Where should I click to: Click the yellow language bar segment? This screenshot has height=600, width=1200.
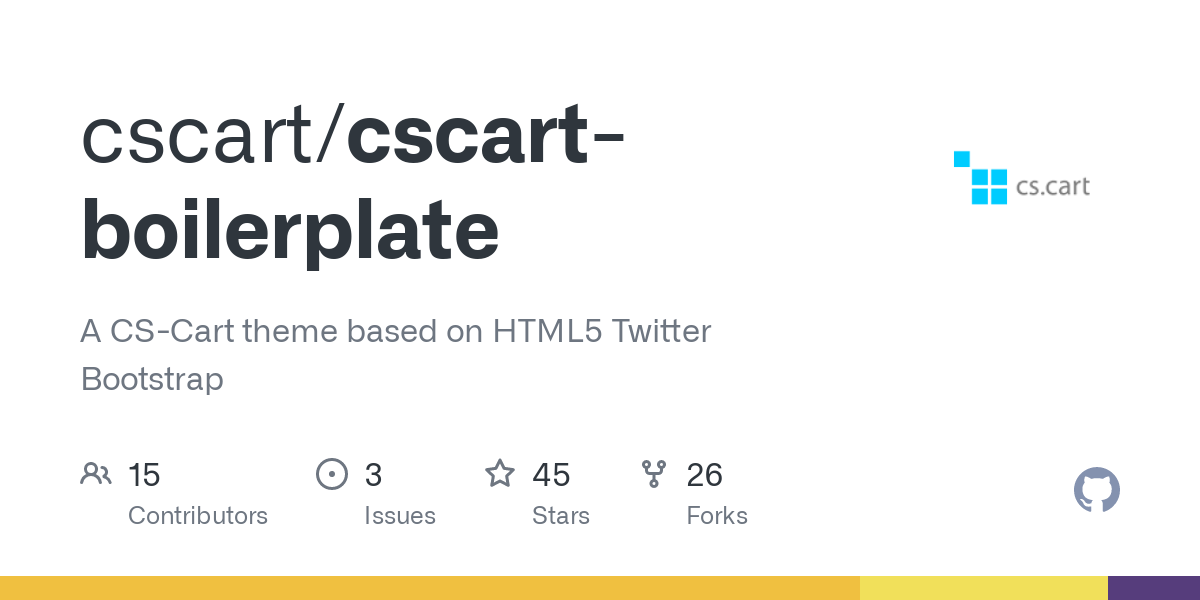[x=984, y=588]
